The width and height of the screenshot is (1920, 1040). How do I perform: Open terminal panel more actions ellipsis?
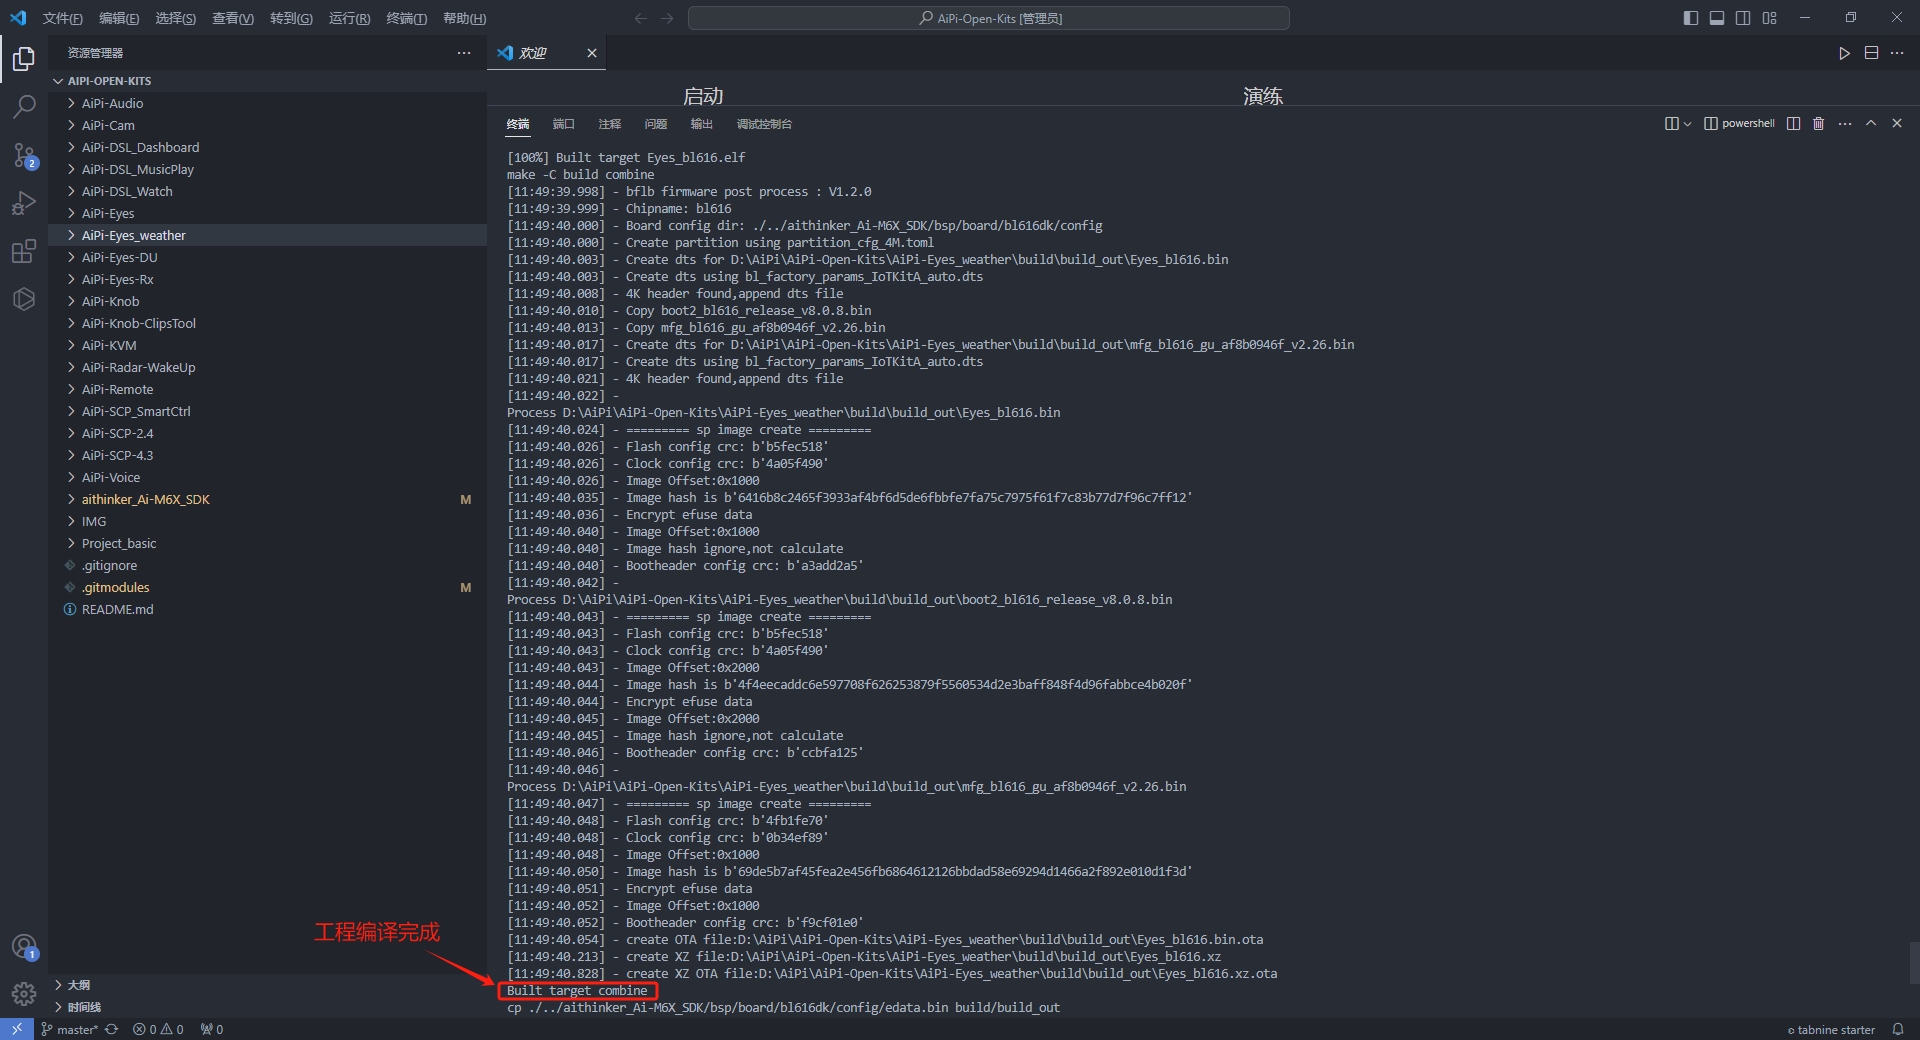1845,123
